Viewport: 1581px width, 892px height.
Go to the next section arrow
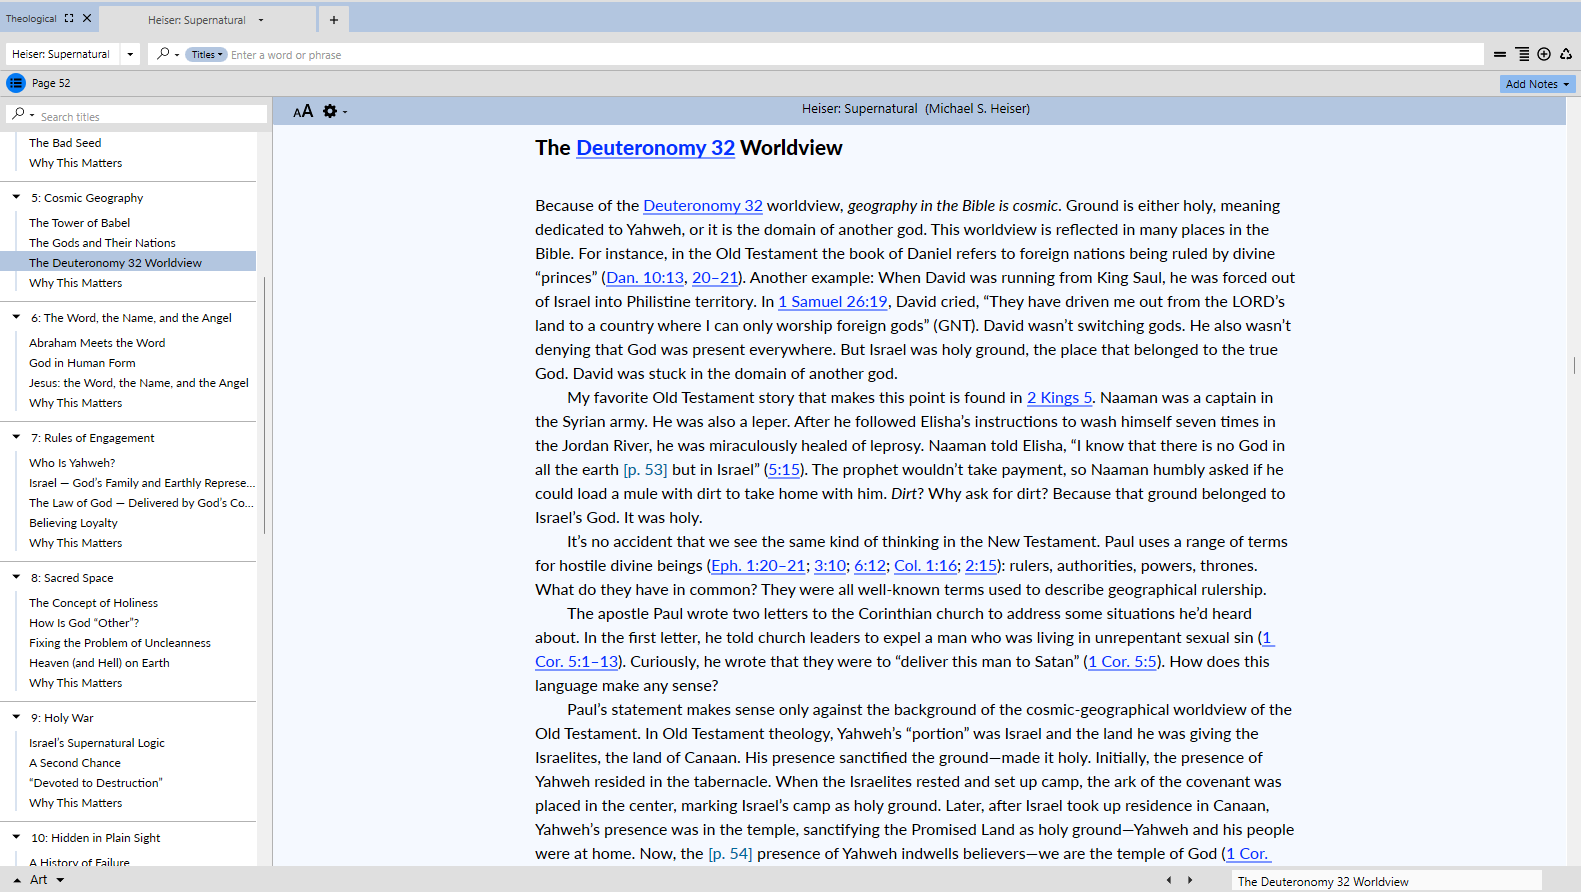click(1190, 880)
